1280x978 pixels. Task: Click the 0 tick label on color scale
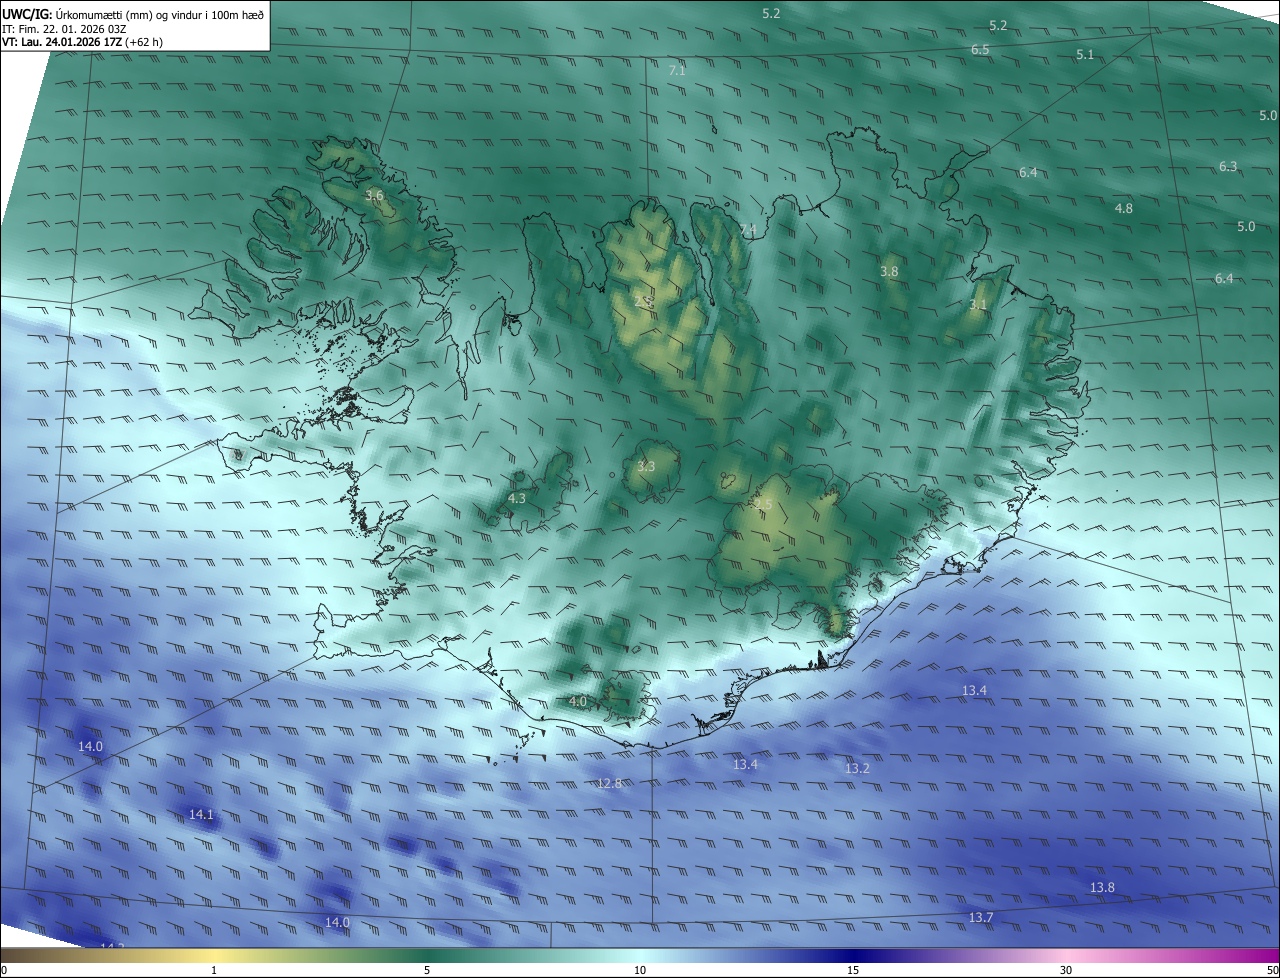tap(4, 970)
